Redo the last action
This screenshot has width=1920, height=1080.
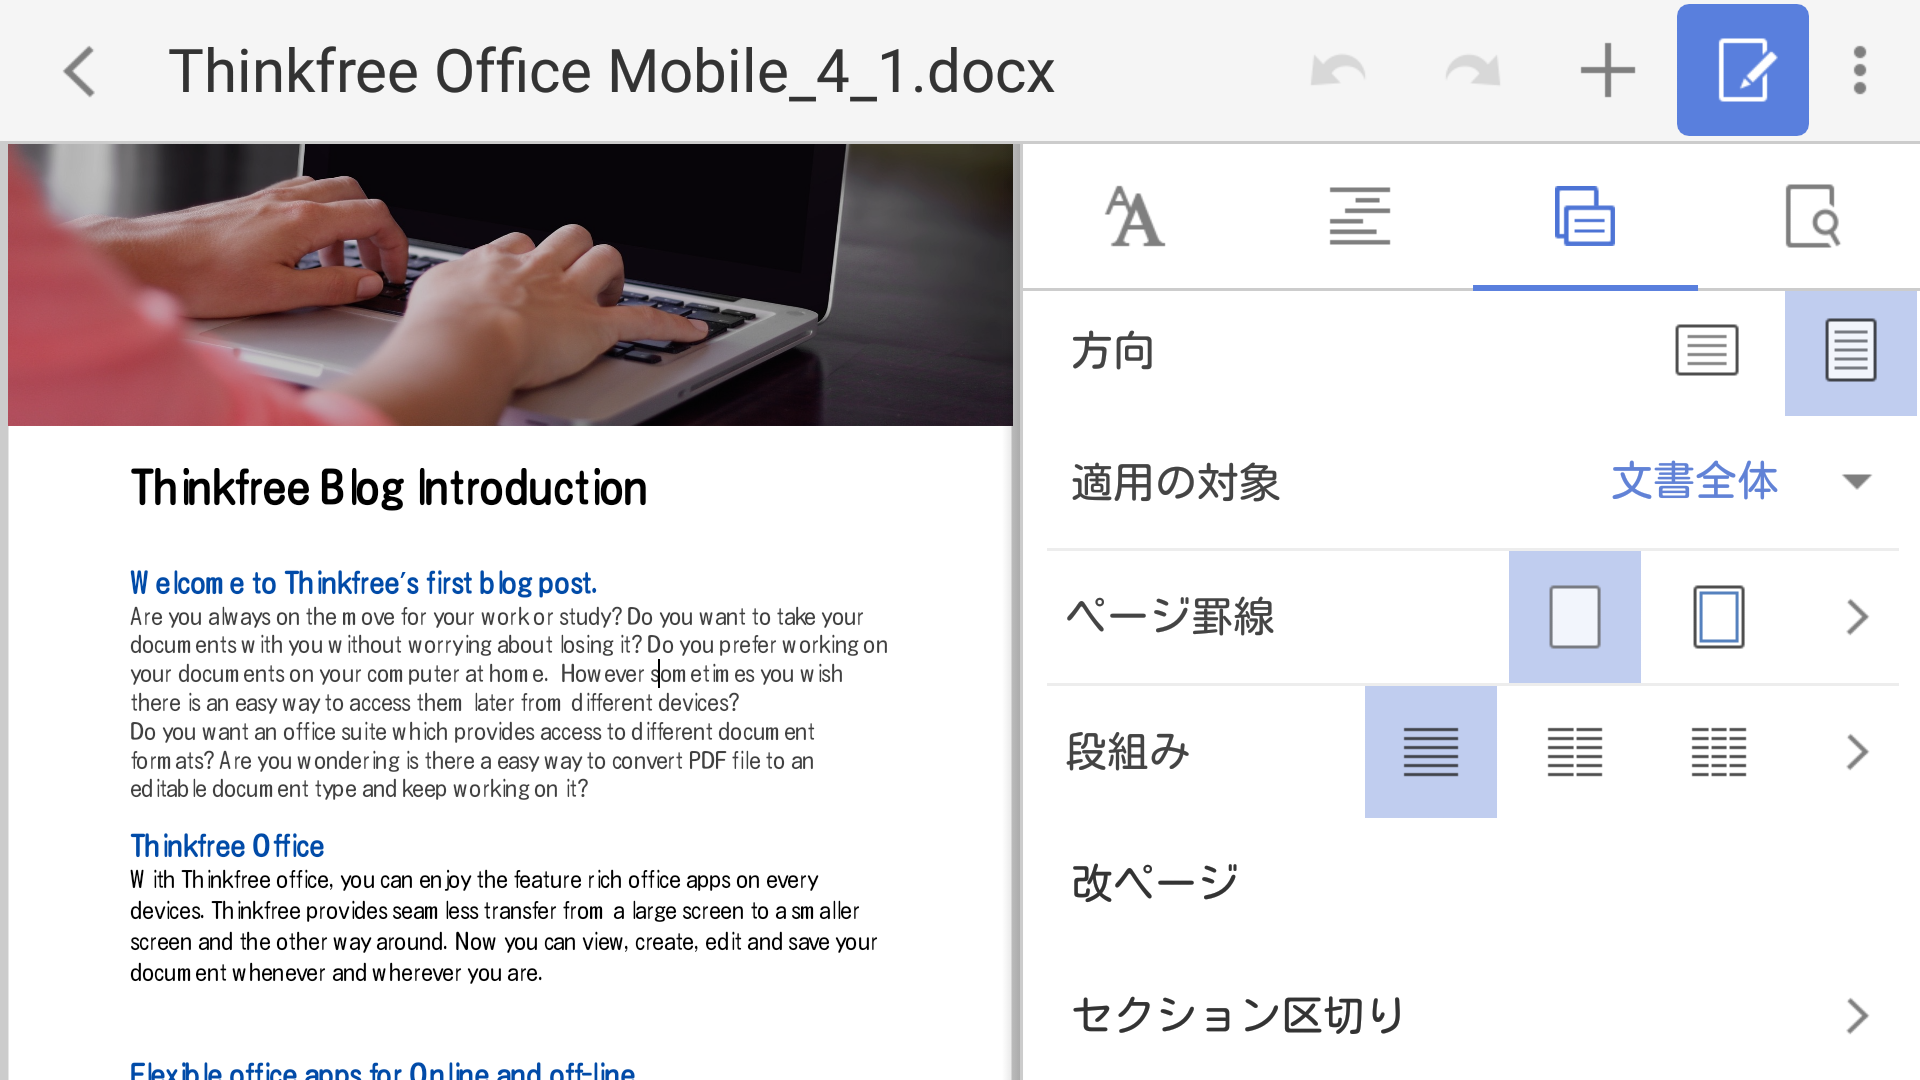point(1473,71)
